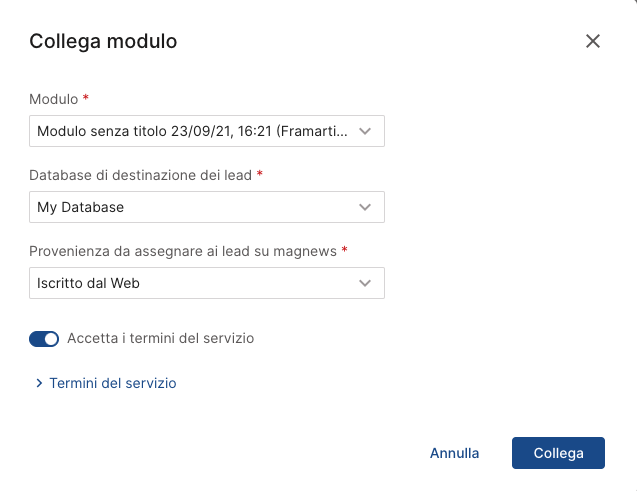Viewport: 637px width, 491px height.
Task: Close the Collega modulo dialog
Action: (x=593, y=41)
